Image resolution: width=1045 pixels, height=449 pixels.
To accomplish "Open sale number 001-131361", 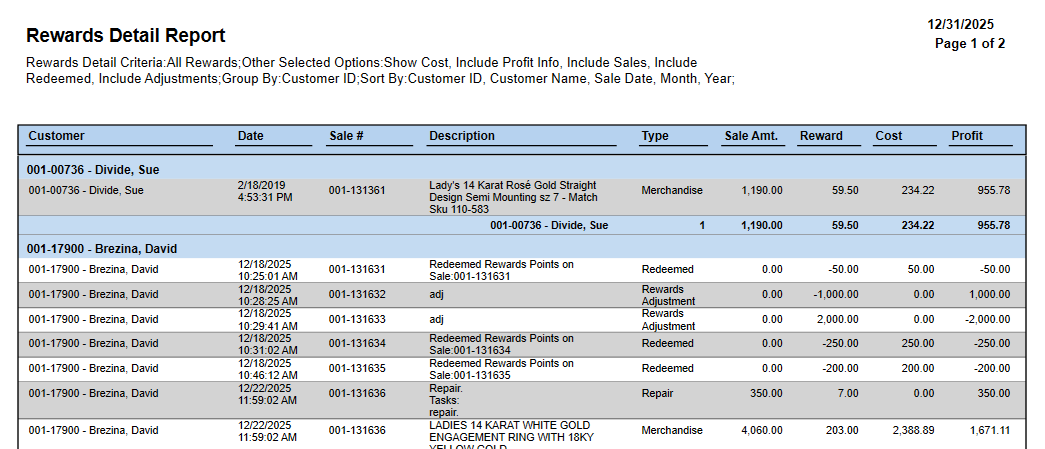I will 356,191.
